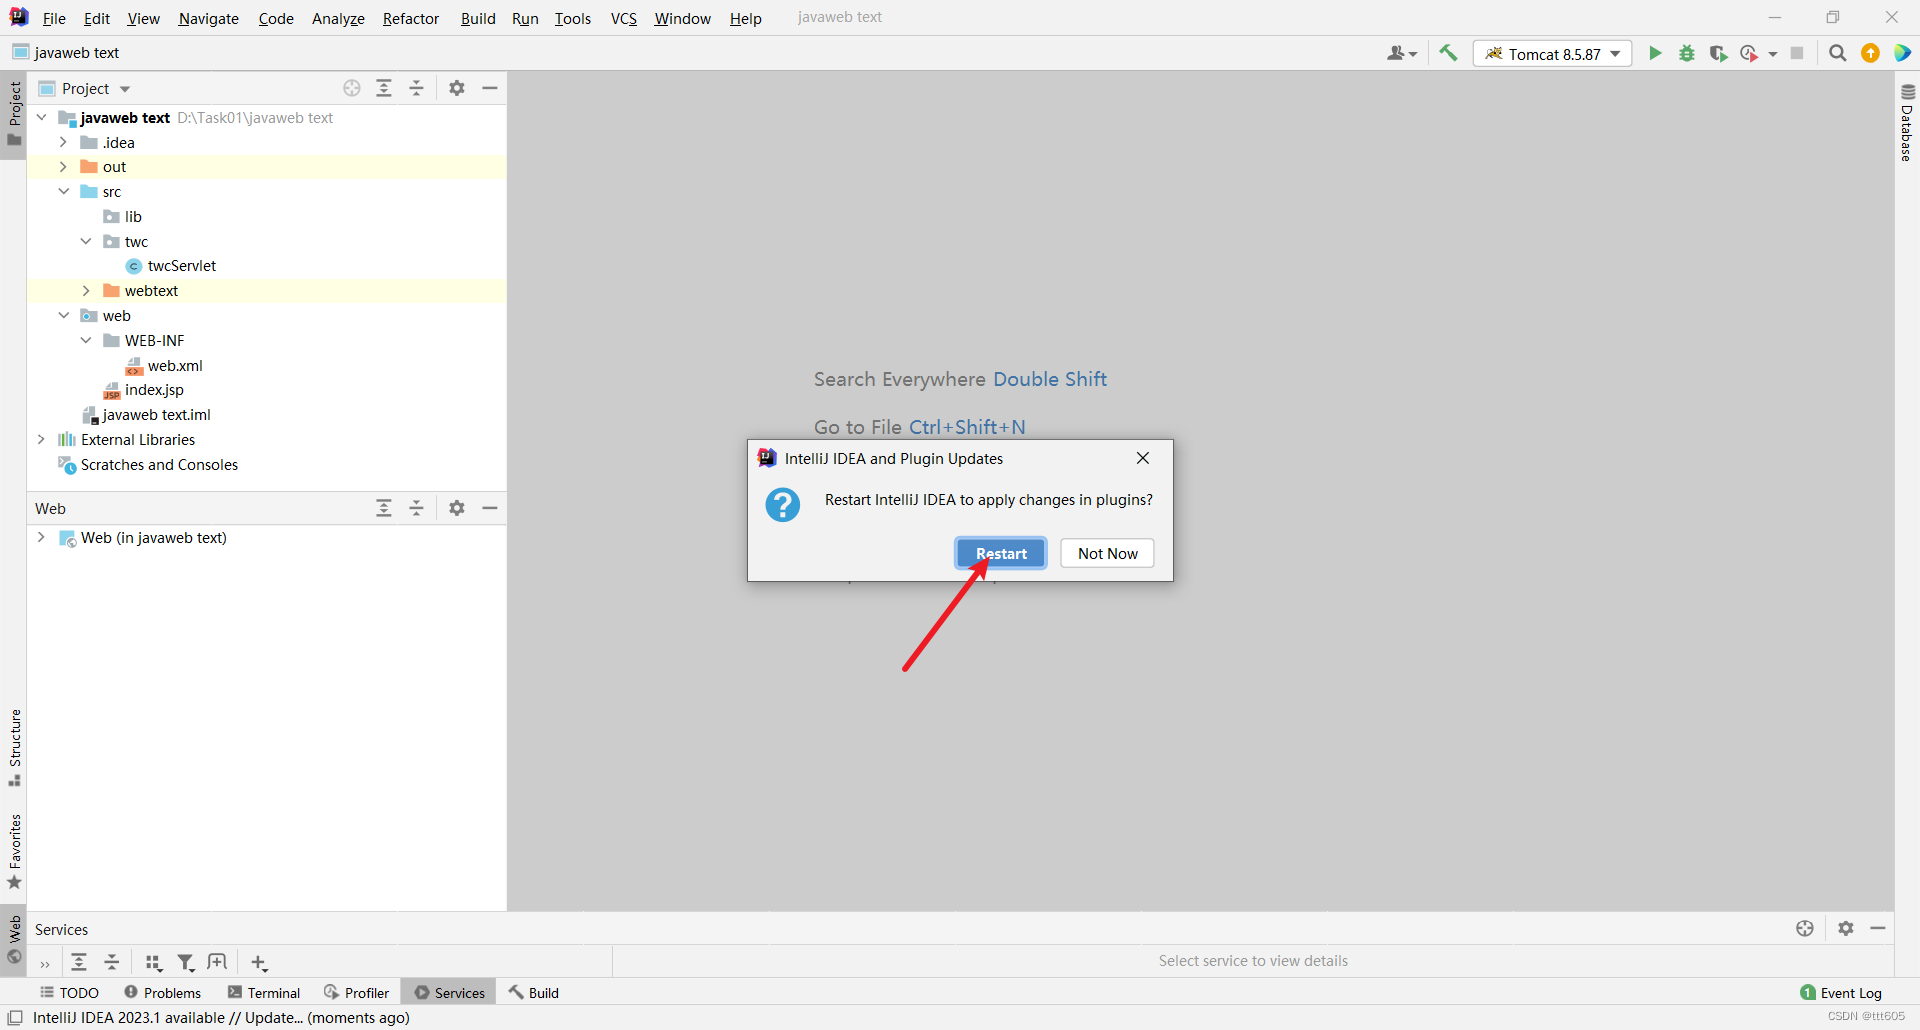Select web.xml in the project tree

pyautogui.click(x=174, y=365)
